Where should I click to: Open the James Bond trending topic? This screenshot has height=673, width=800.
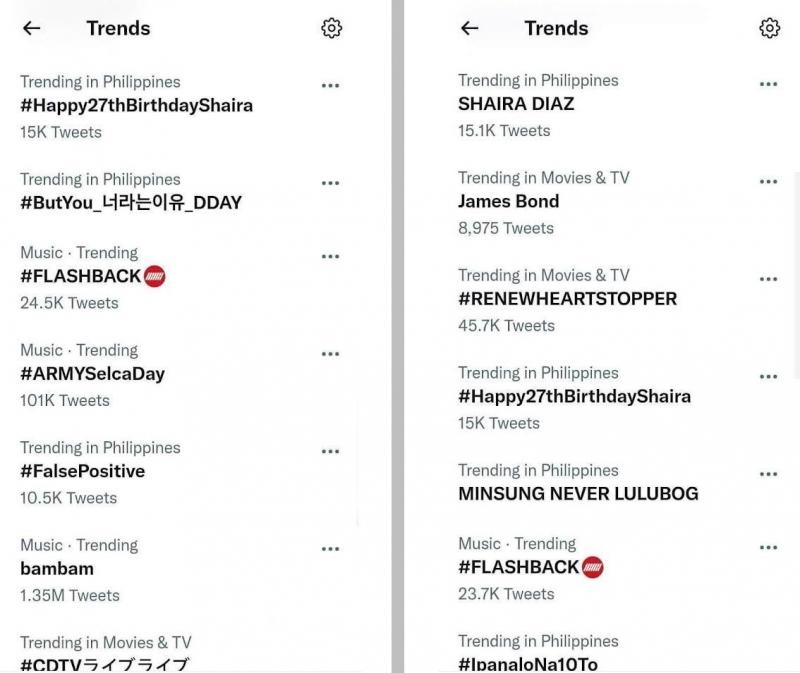508,201
